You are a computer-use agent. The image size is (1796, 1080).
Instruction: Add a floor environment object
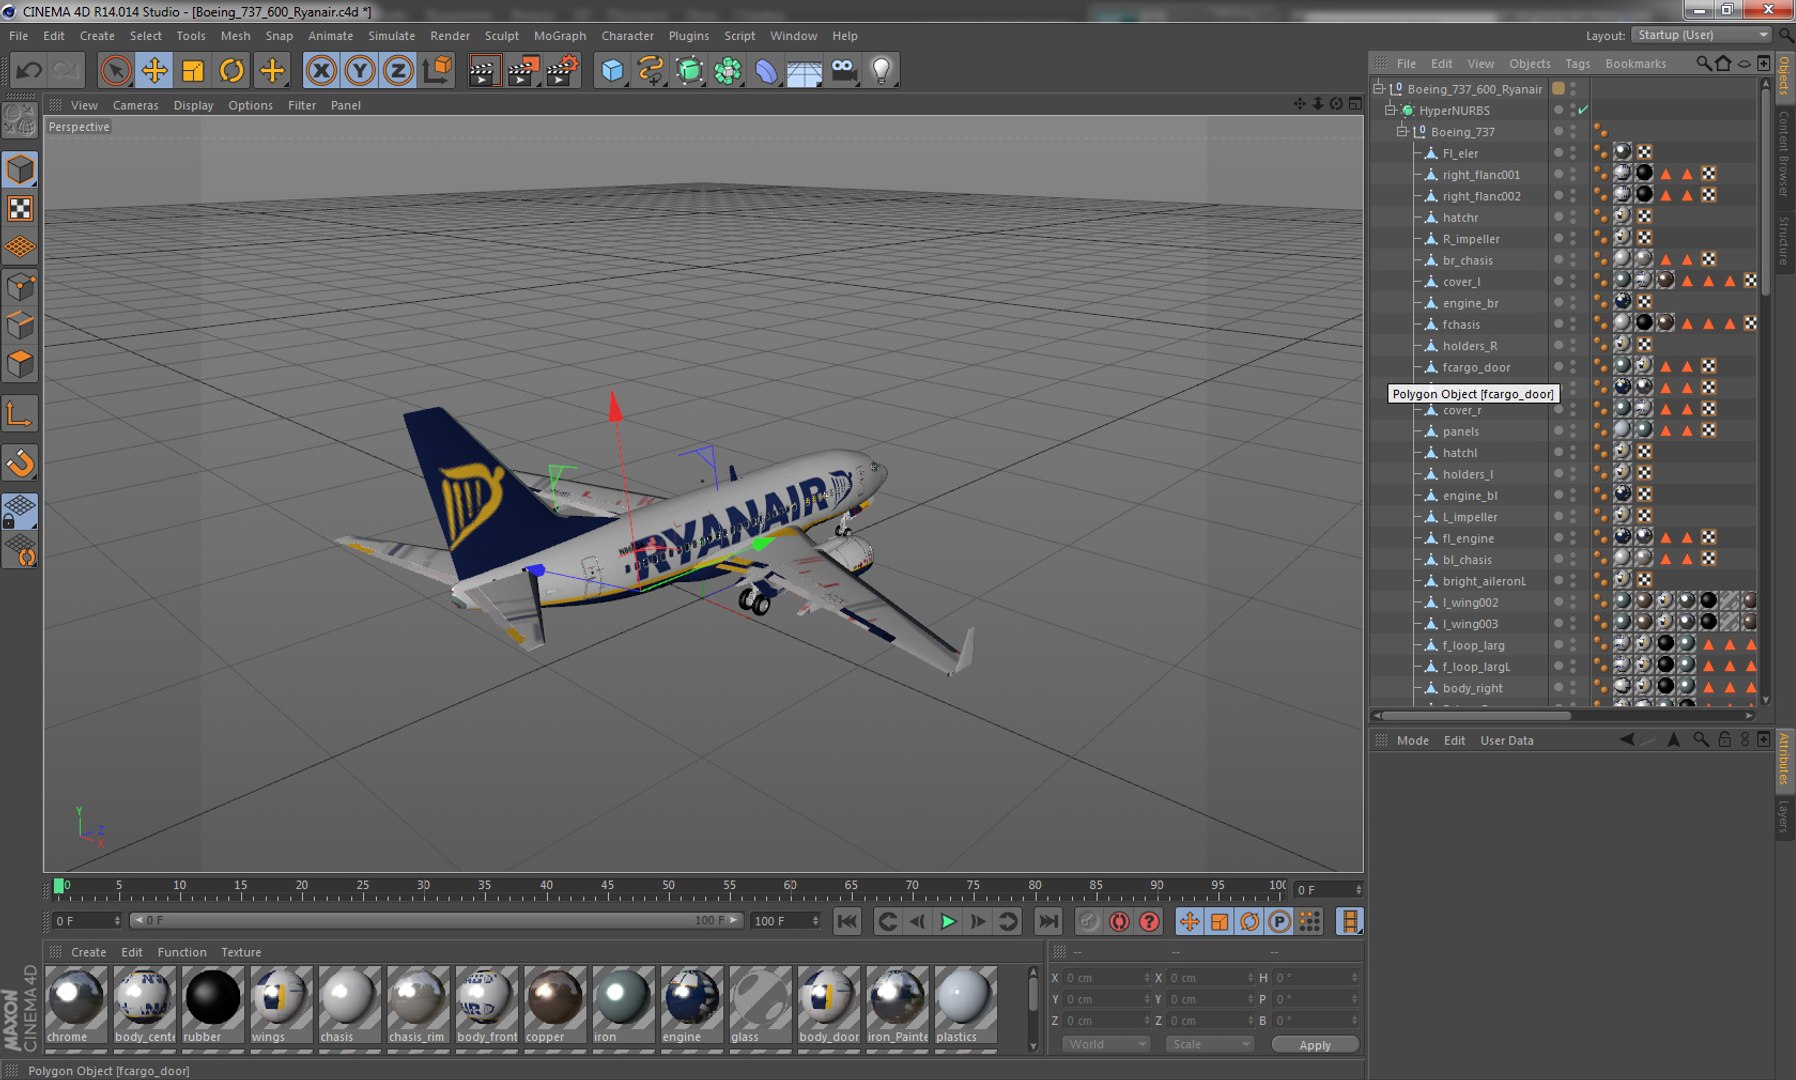pyautogui.click(x=804, y=70)
